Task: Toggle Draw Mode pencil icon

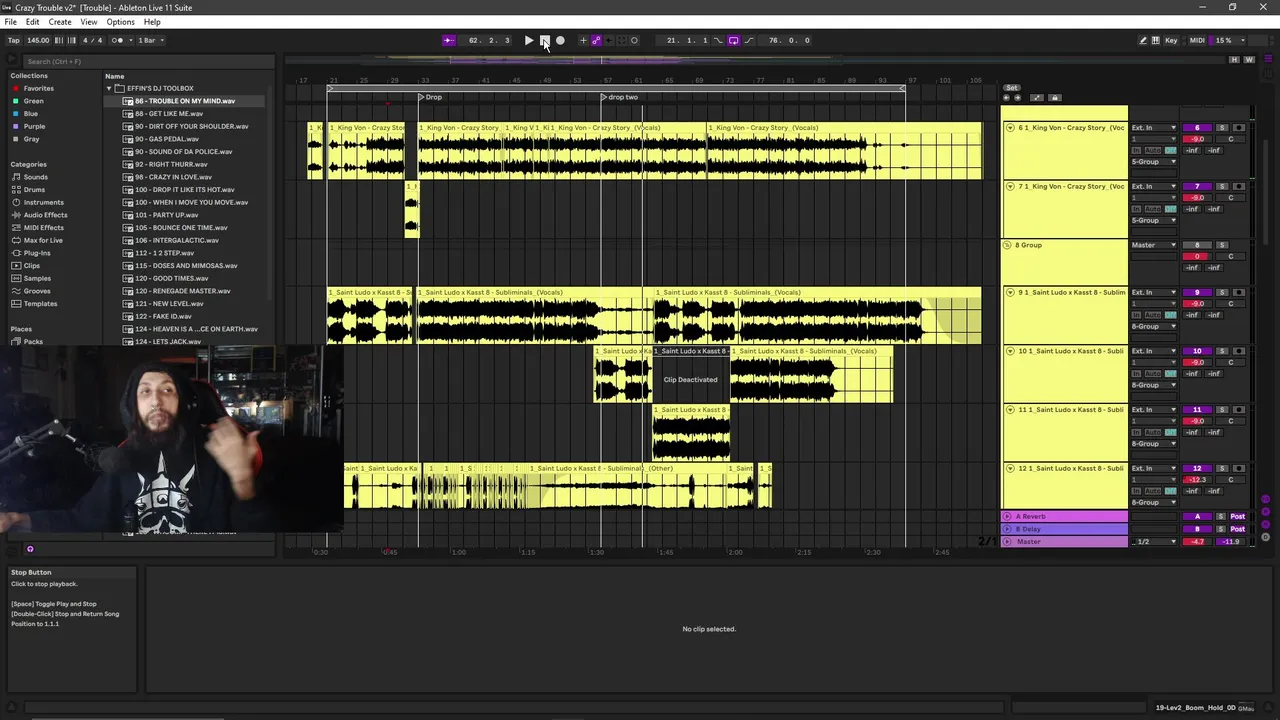Action: (x=1143, y=40)
